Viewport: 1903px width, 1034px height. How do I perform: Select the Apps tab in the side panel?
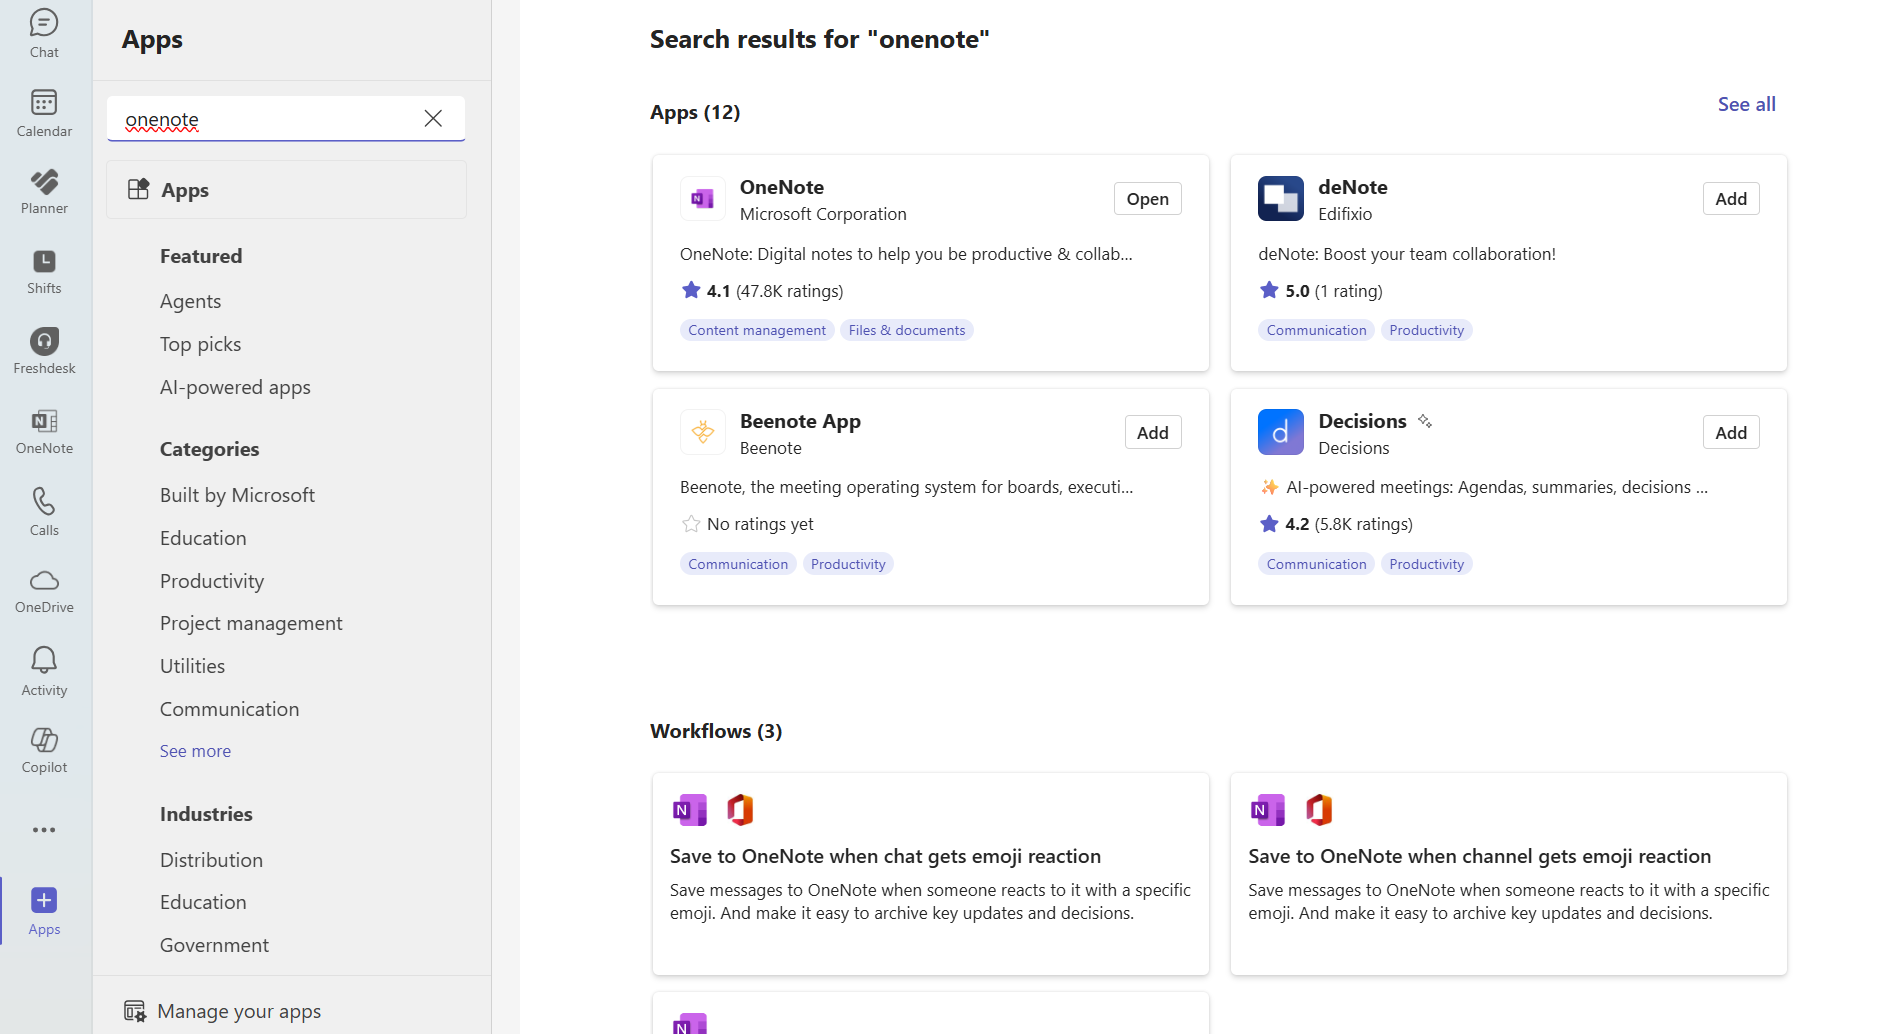286,190
